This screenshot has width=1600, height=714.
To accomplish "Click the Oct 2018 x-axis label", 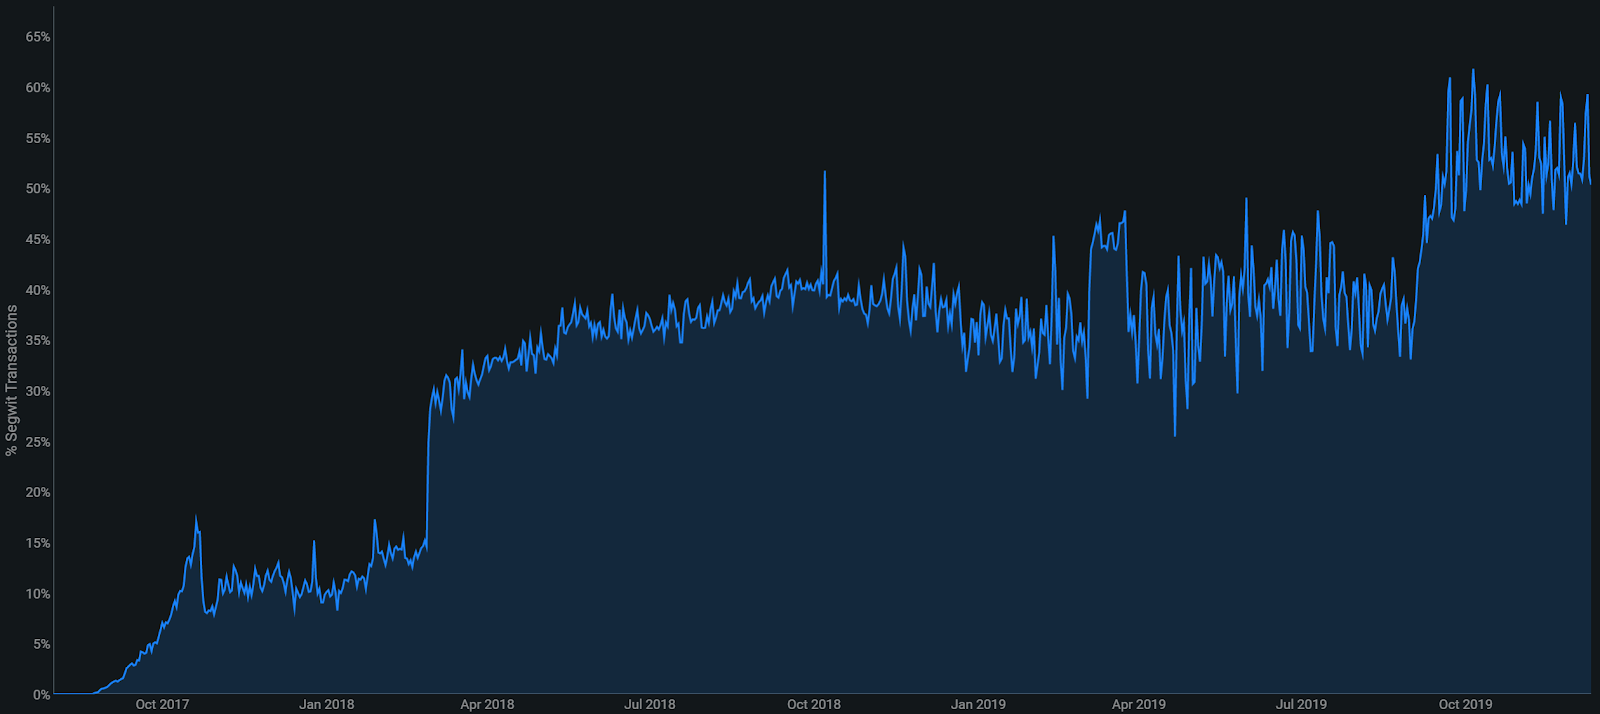I will (x=814, y=704).
